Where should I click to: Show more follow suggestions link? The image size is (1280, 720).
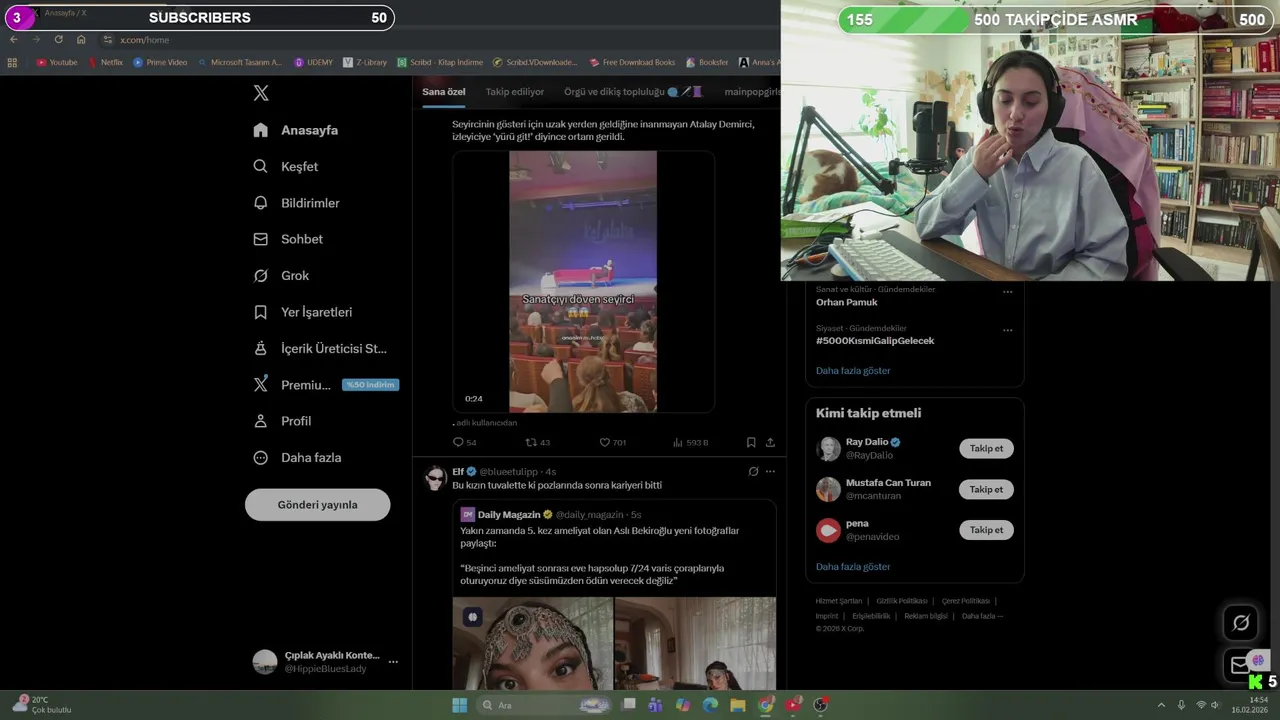coord(853,567)
